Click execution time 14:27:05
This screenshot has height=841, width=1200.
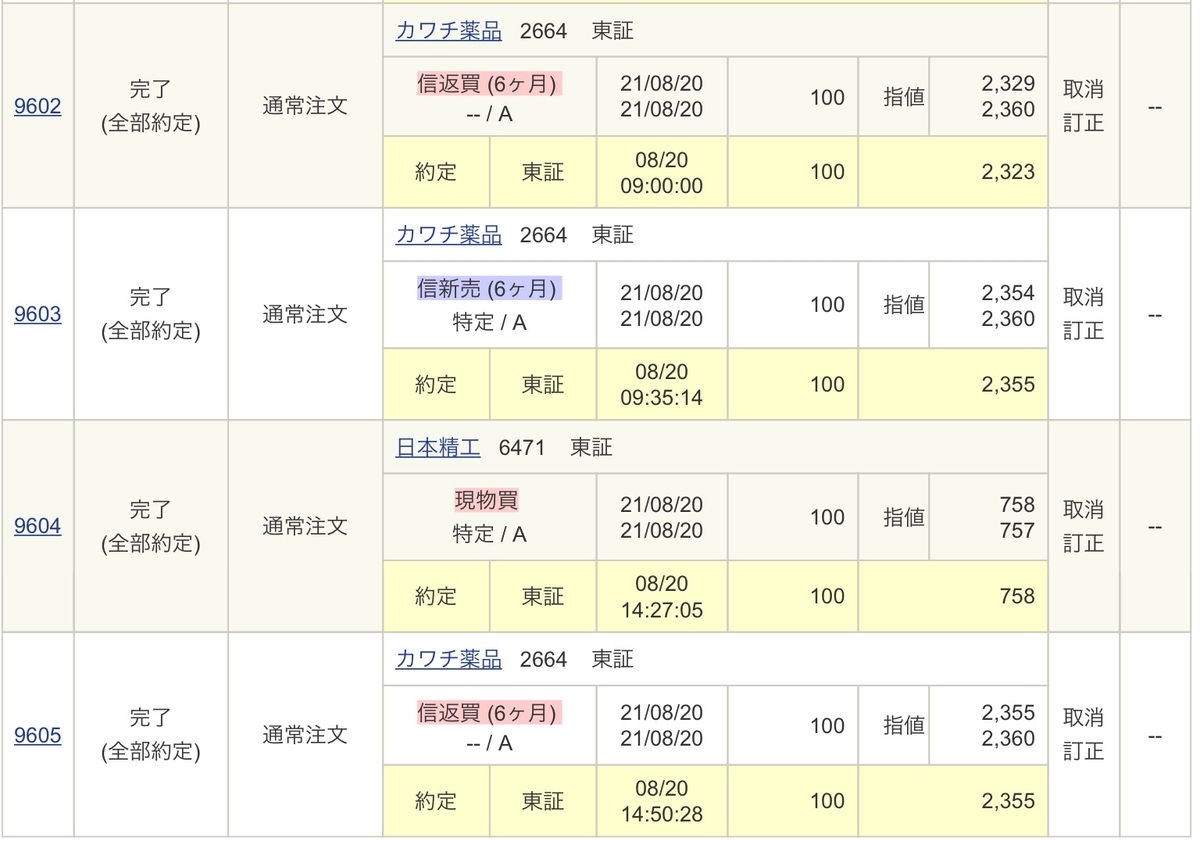(662, 610)
